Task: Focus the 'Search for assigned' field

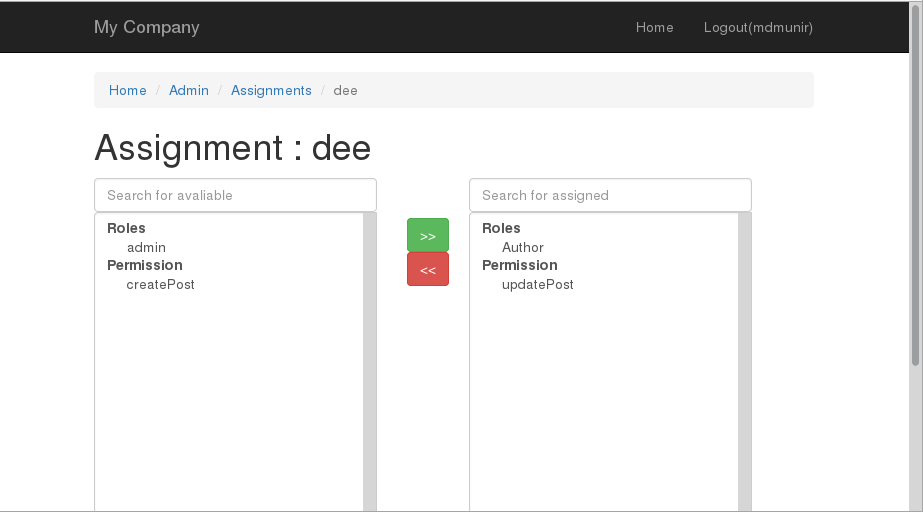Action: [x=610, y=195]
